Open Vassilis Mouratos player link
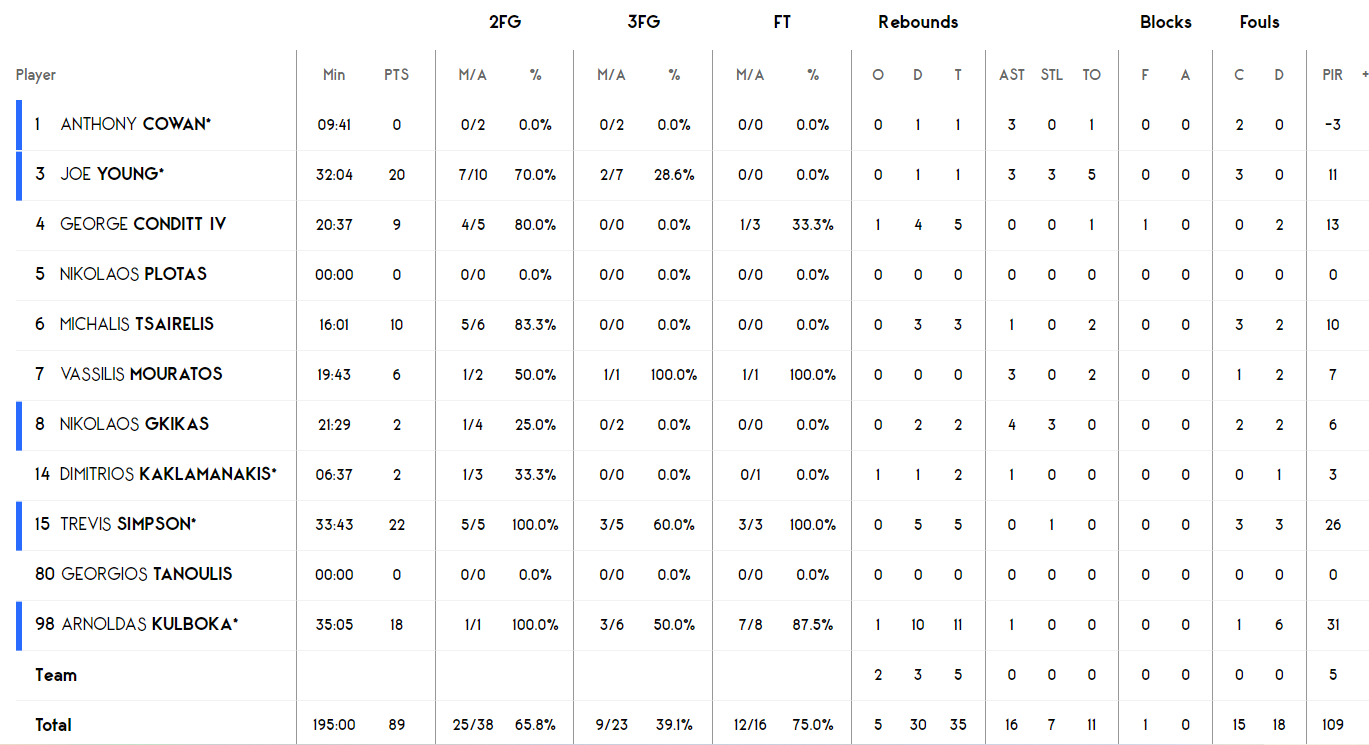 [141, 374]
